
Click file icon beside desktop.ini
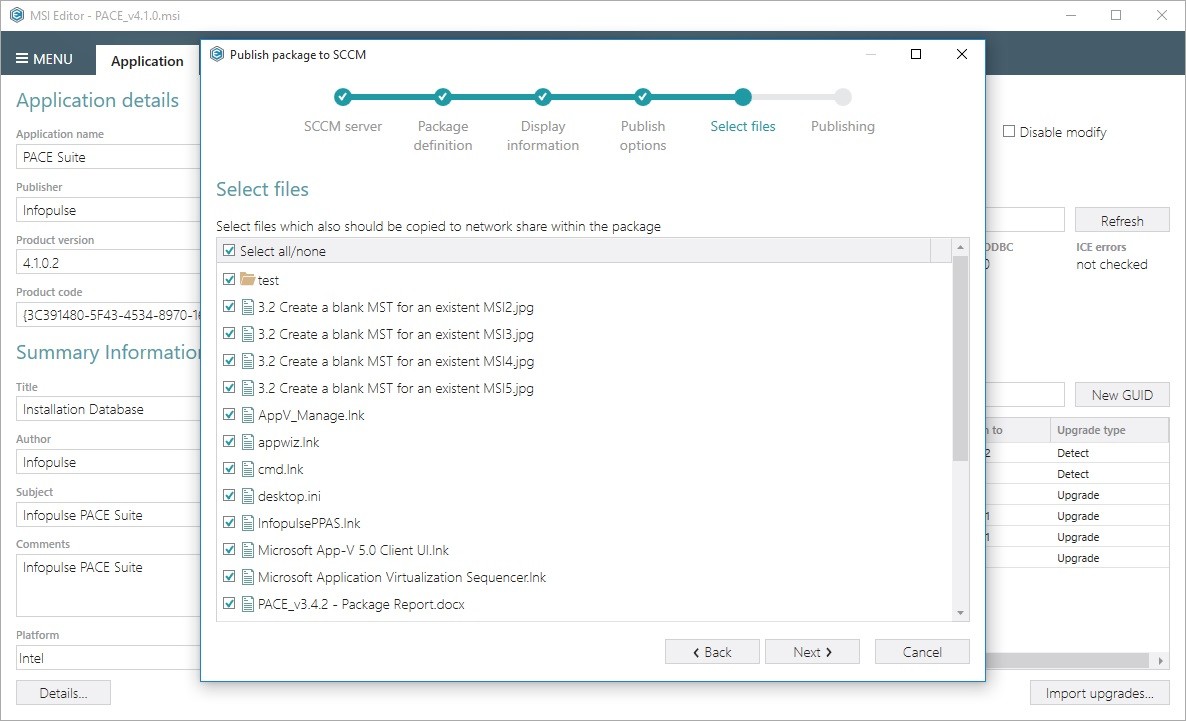tap(247, 496)
